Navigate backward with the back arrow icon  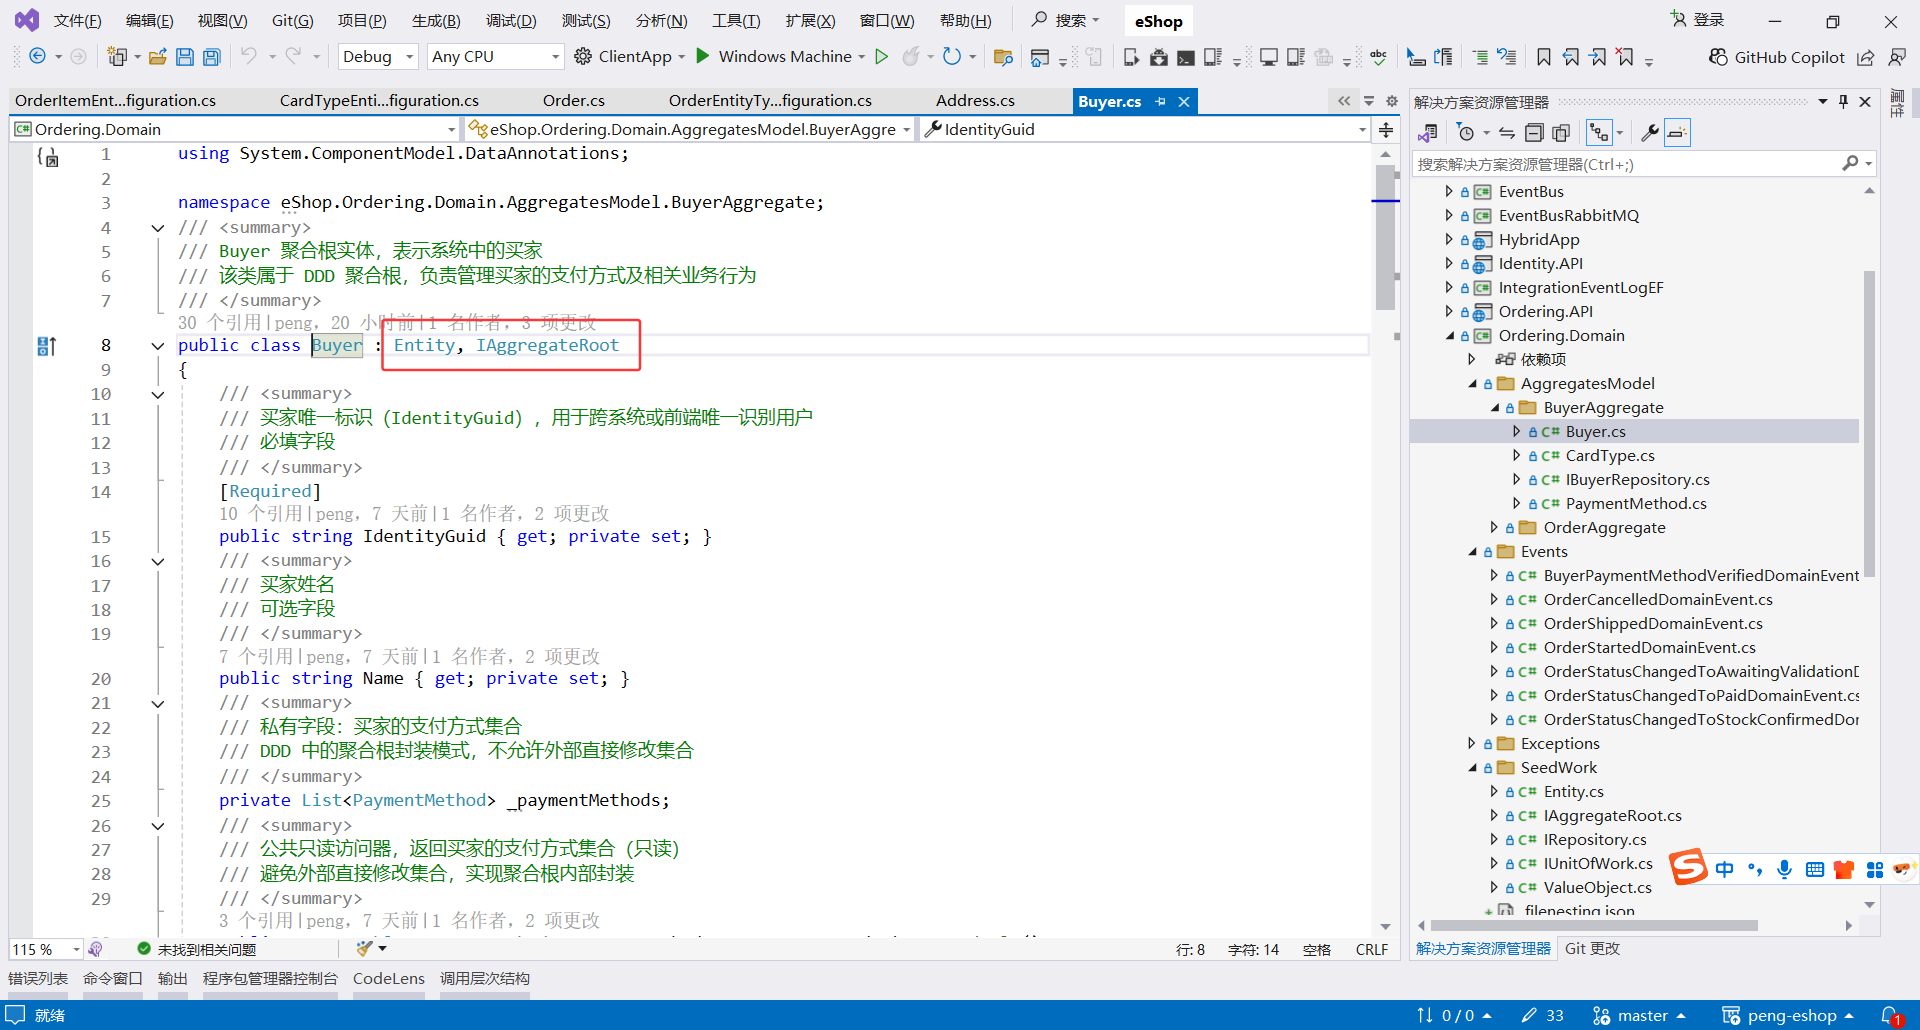[x=37, y=57]
